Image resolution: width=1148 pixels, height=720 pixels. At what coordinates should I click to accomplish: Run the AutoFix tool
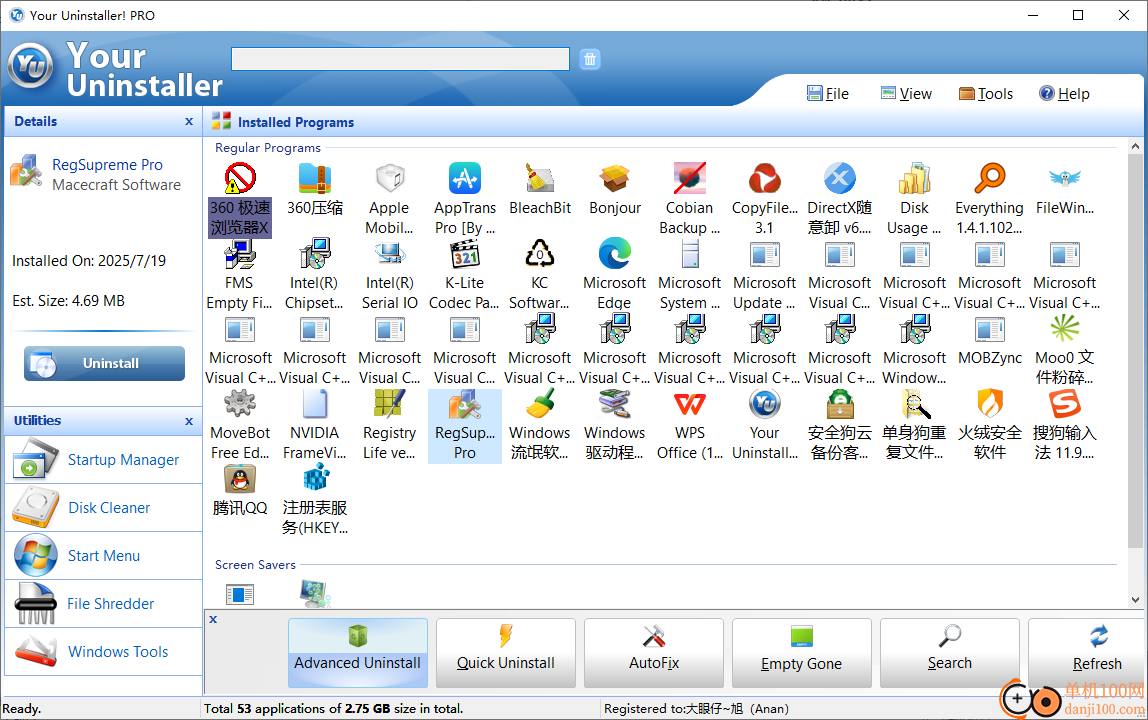pos(654,653)
